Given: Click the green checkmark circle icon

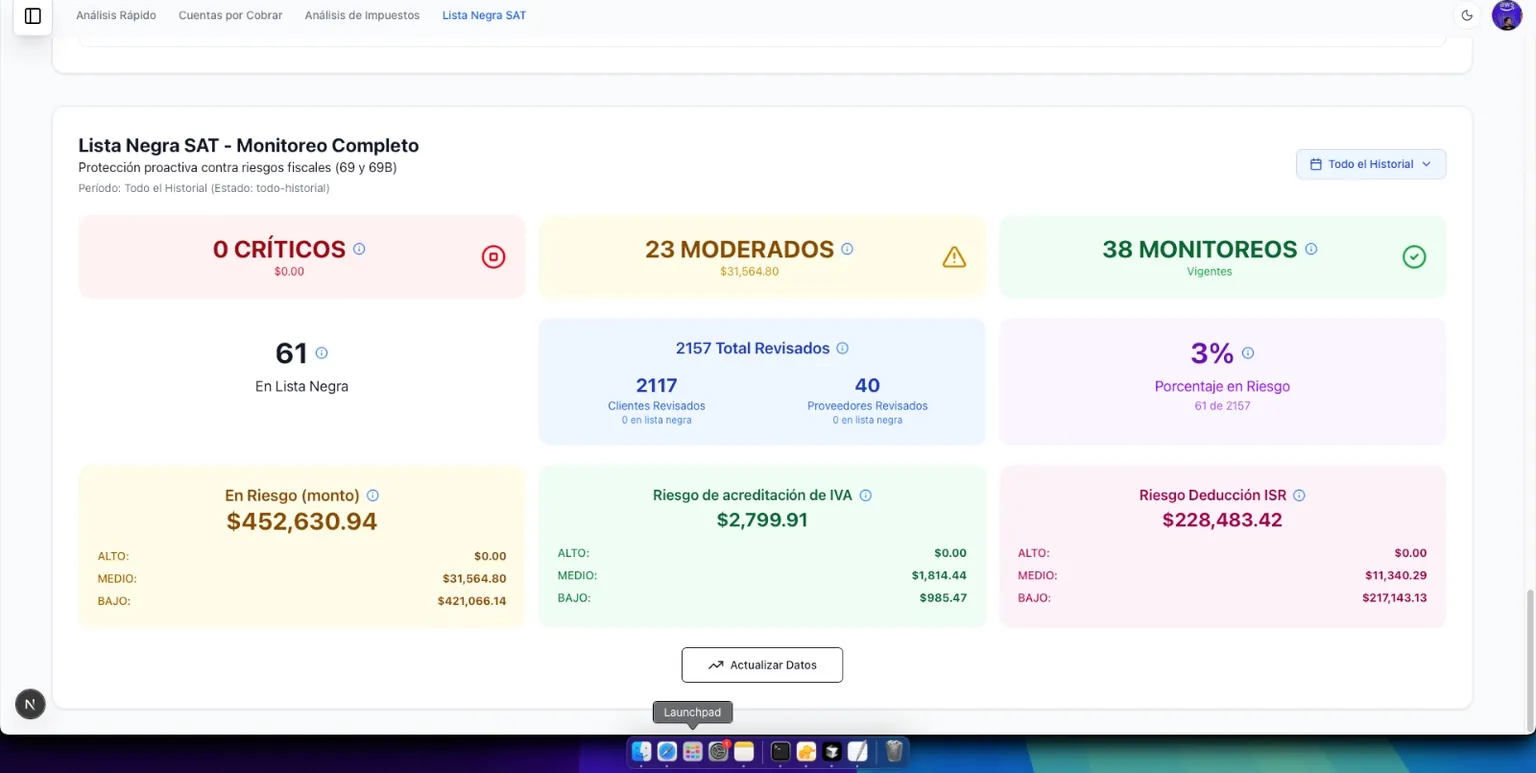Looking at the screenshot, I should 1414,257.
